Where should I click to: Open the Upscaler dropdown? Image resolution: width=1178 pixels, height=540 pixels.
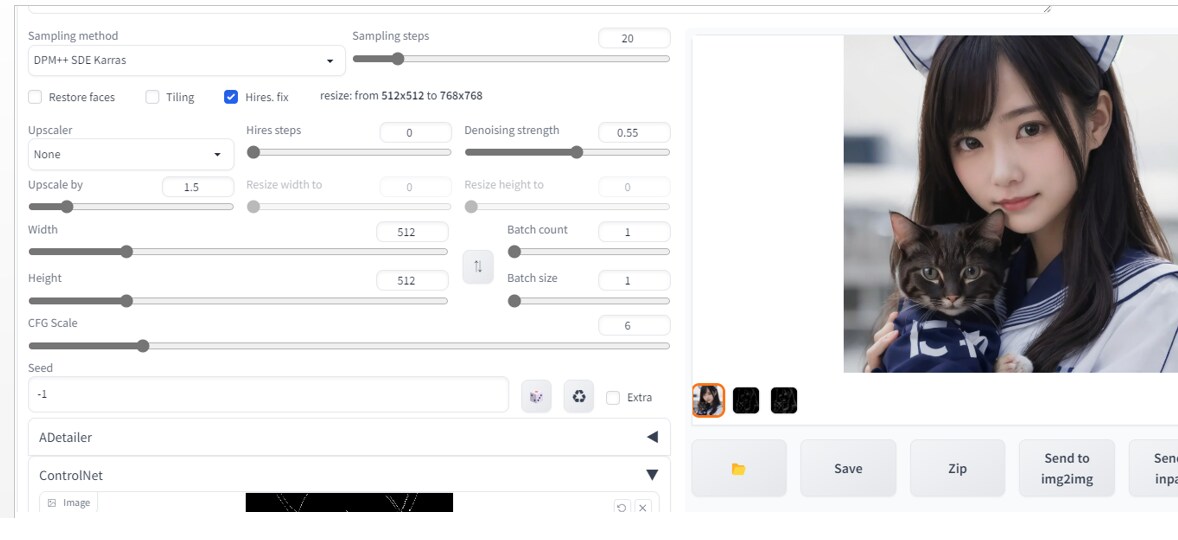pos(131,154)
